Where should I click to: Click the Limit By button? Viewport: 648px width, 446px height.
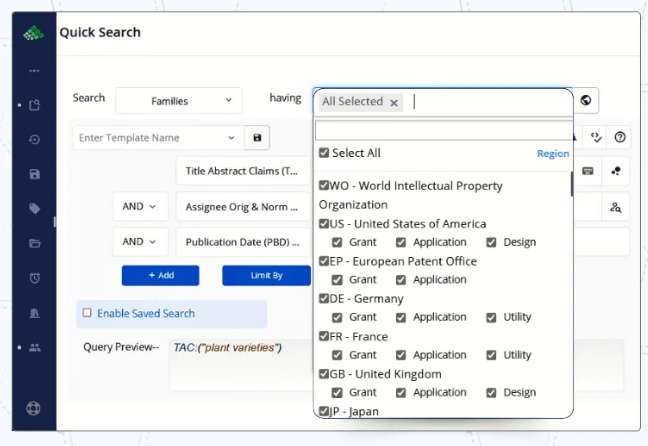pos(266,275)
